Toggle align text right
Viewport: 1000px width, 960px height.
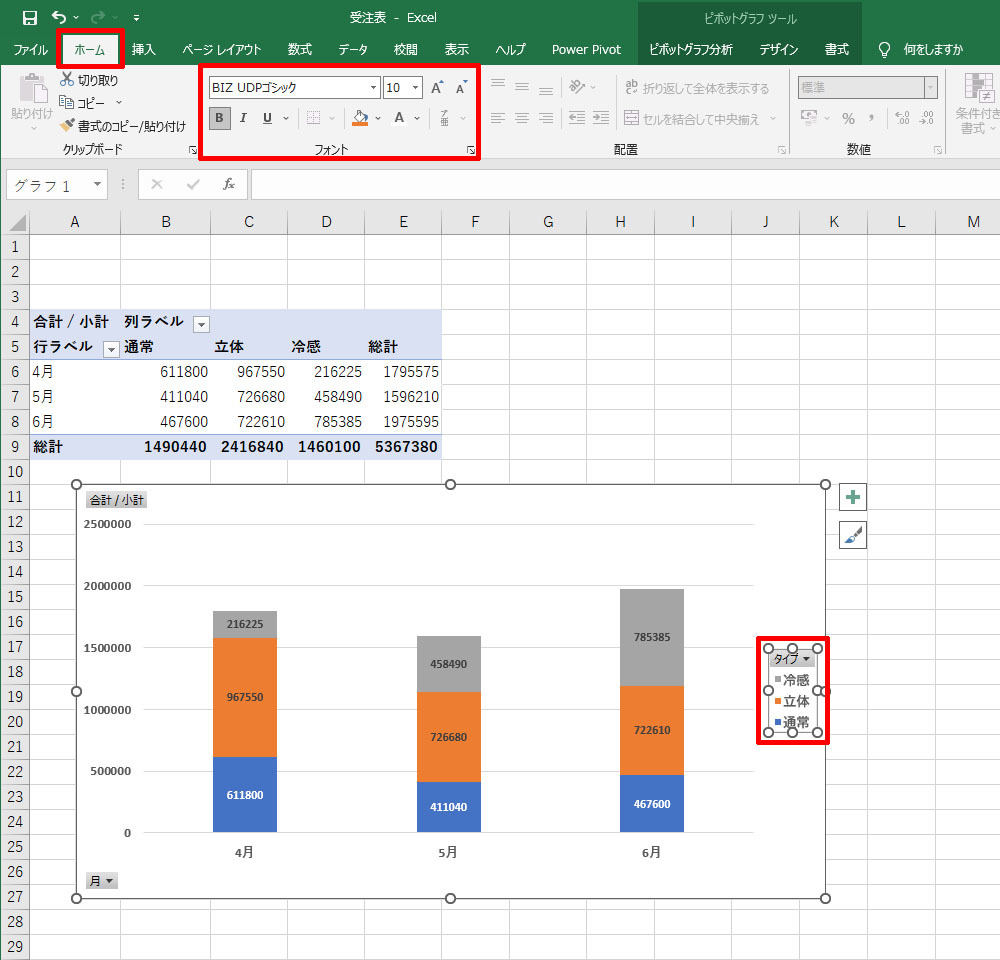pyautogui.click(x=546, y=118)
